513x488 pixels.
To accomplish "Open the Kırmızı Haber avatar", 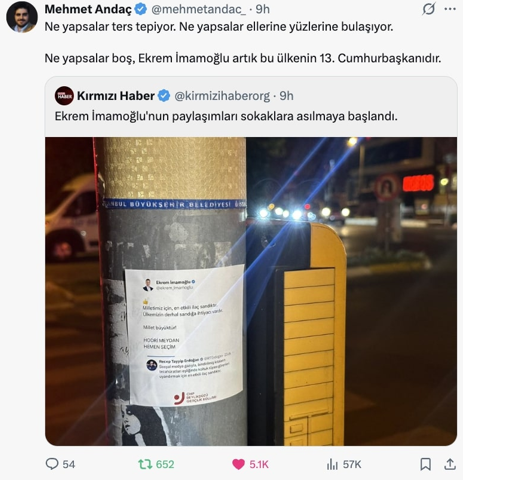I will pyautogui.click(x=64, y=96).
